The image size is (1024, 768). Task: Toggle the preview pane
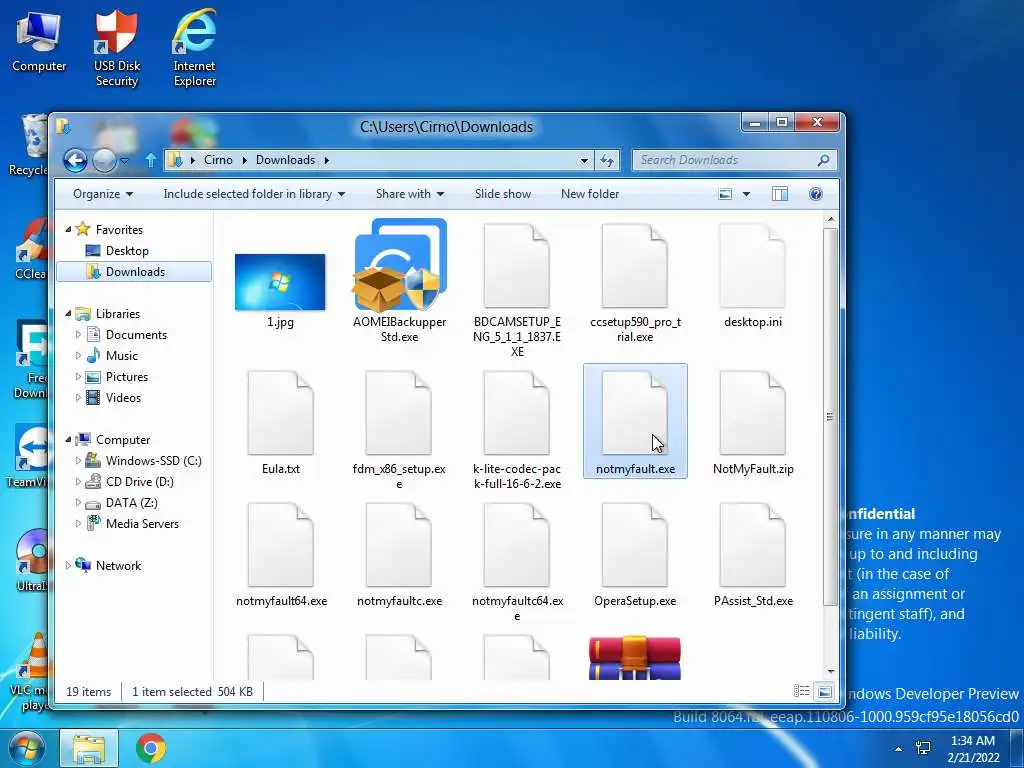(x=780, y=194)
